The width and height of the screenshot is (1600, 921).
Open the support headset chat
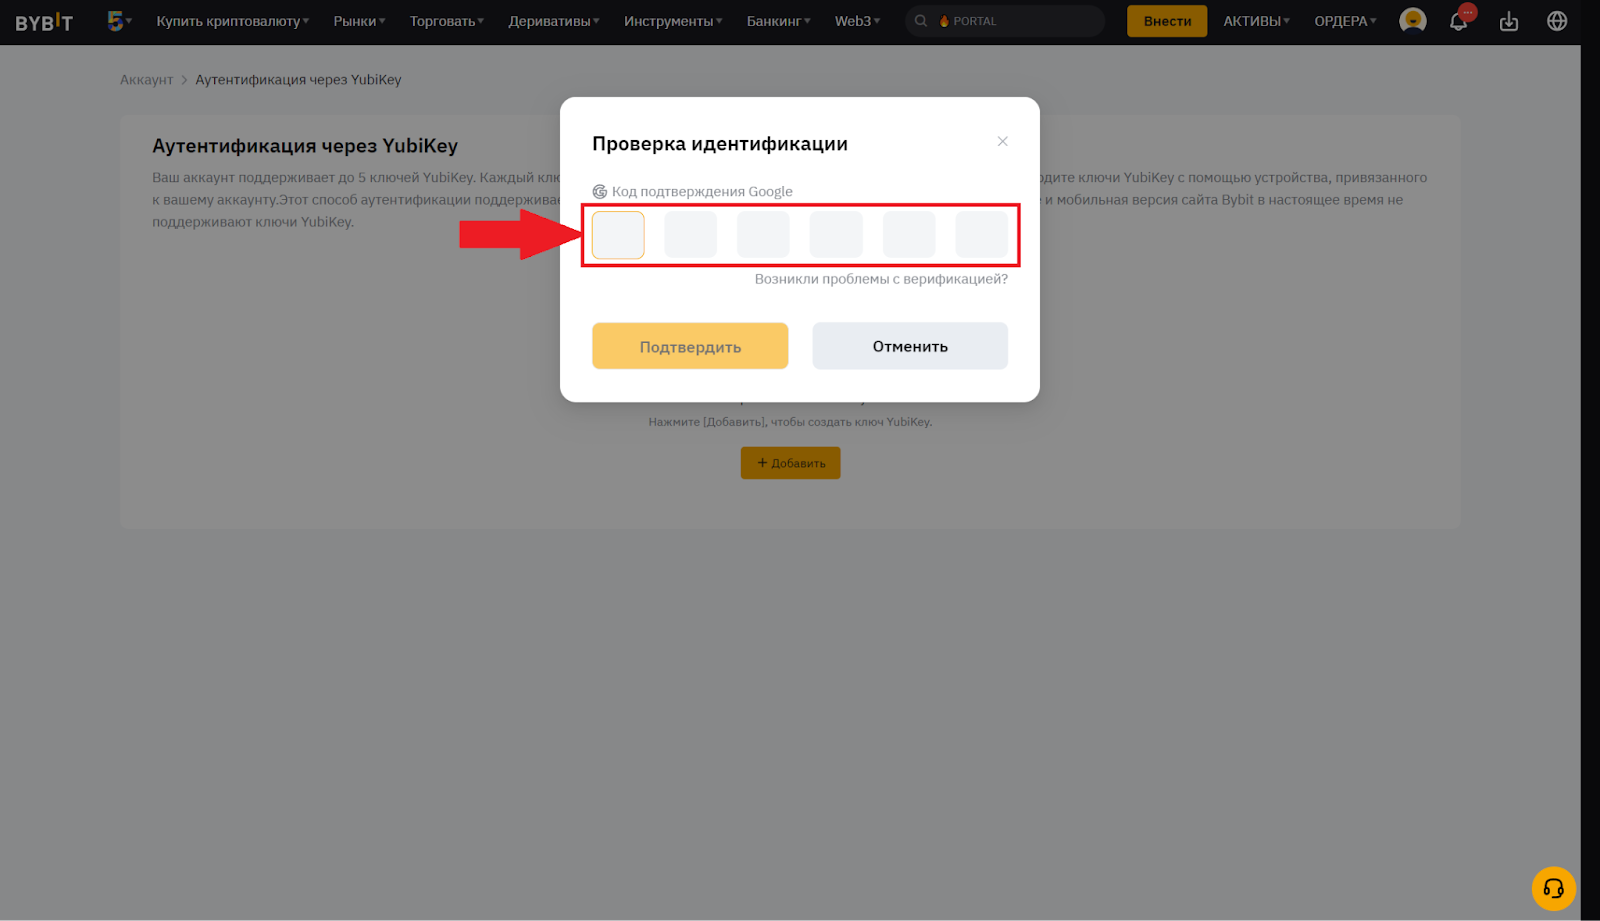pos(1553,888)
